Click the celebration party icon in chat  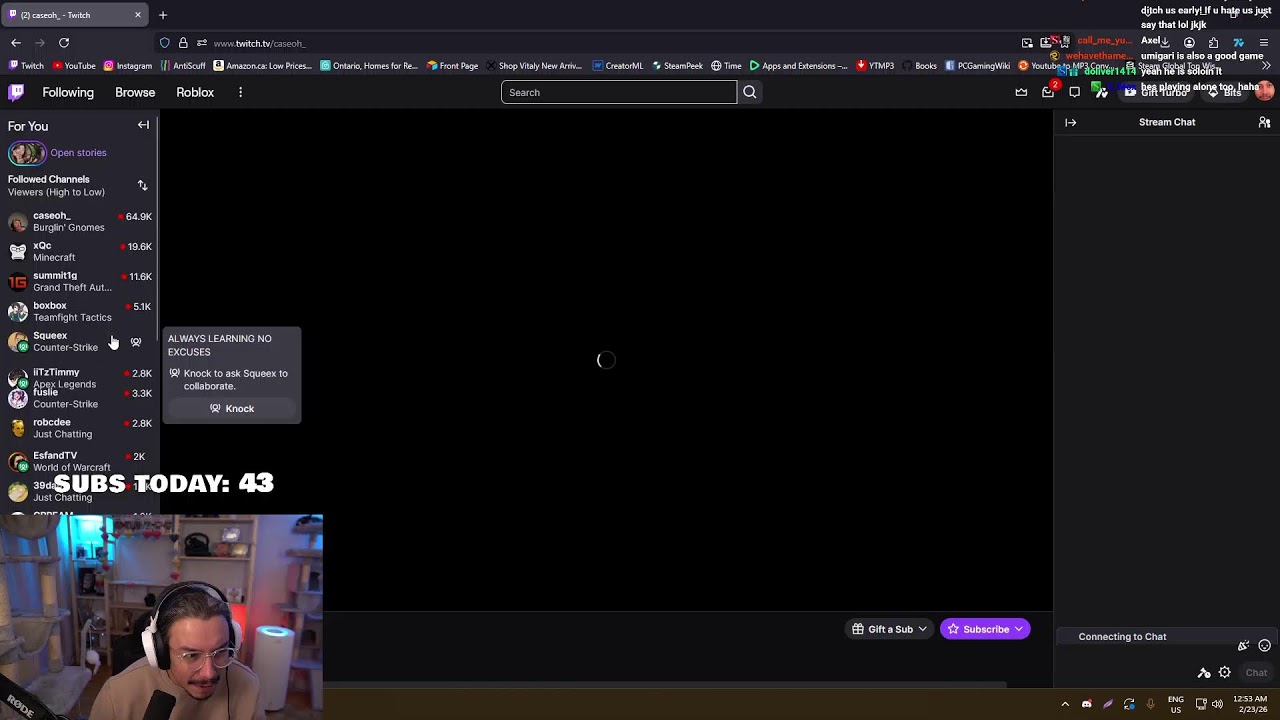pos(1243,646)
